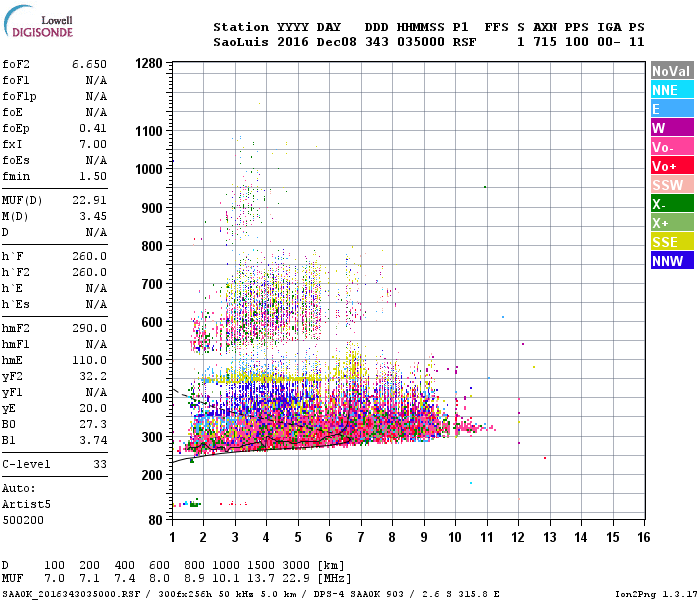Click the B1 value 3.74
This screenshot has height=600, width=700.
93,441
